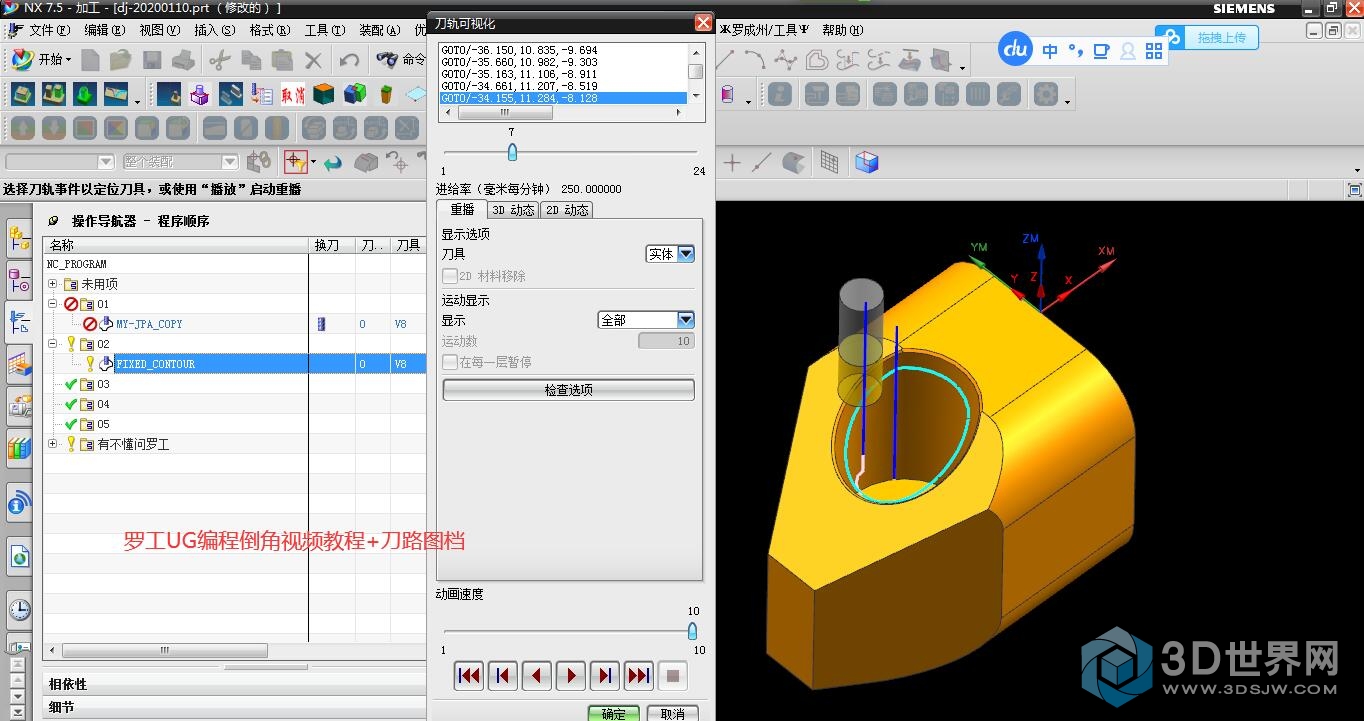Click the Undo arrow icon
The image size is (1364, 721).
[x=349, y=60]
